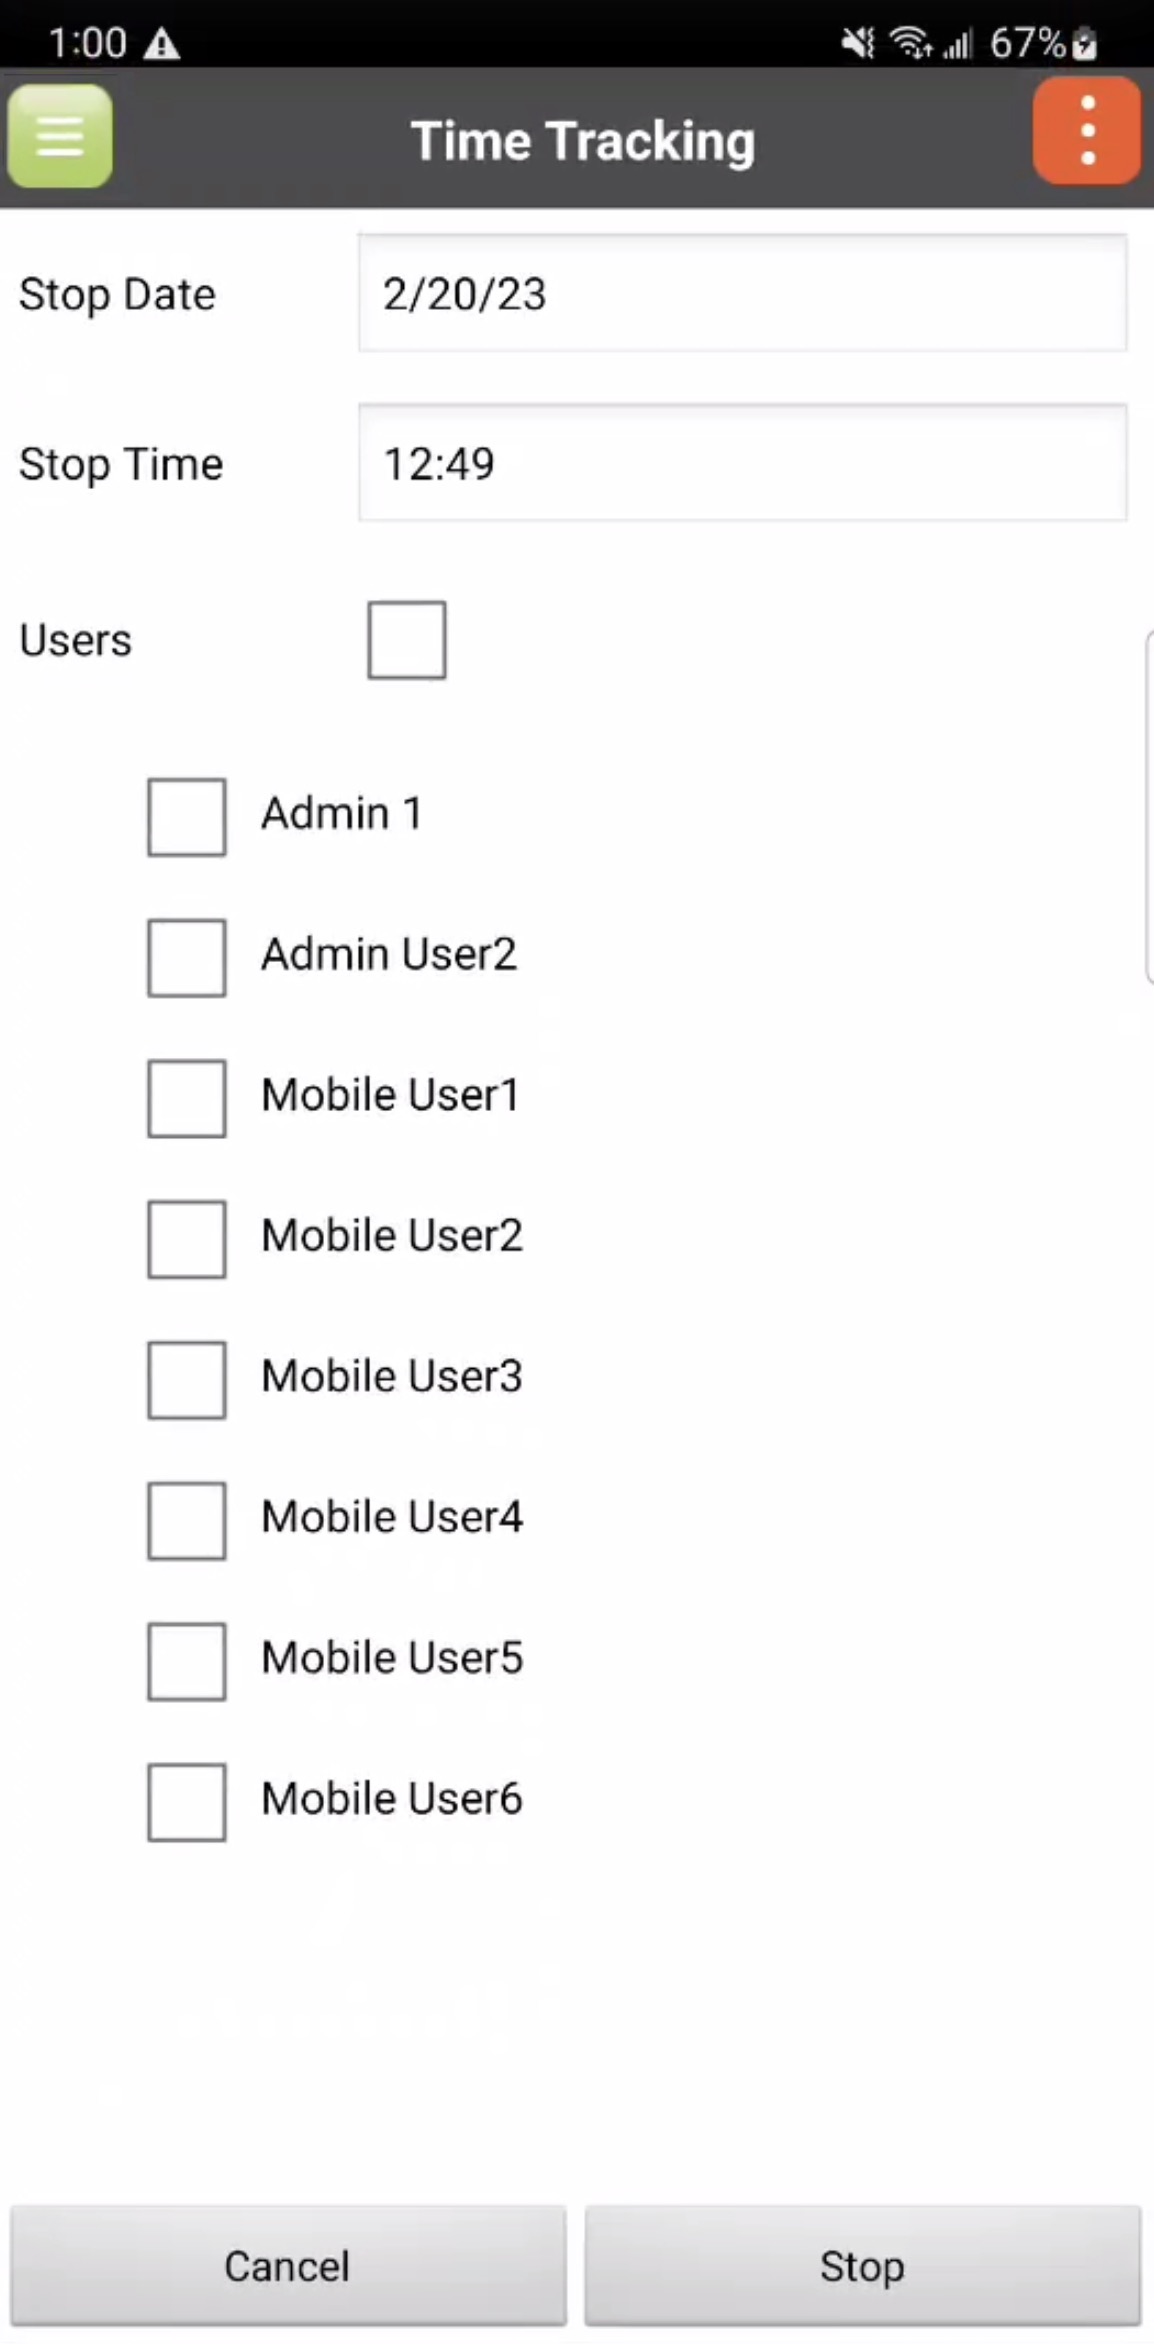Select the Mobile User1 checkbox
Screen dimensions: 1154x2344
point(187,1098)
